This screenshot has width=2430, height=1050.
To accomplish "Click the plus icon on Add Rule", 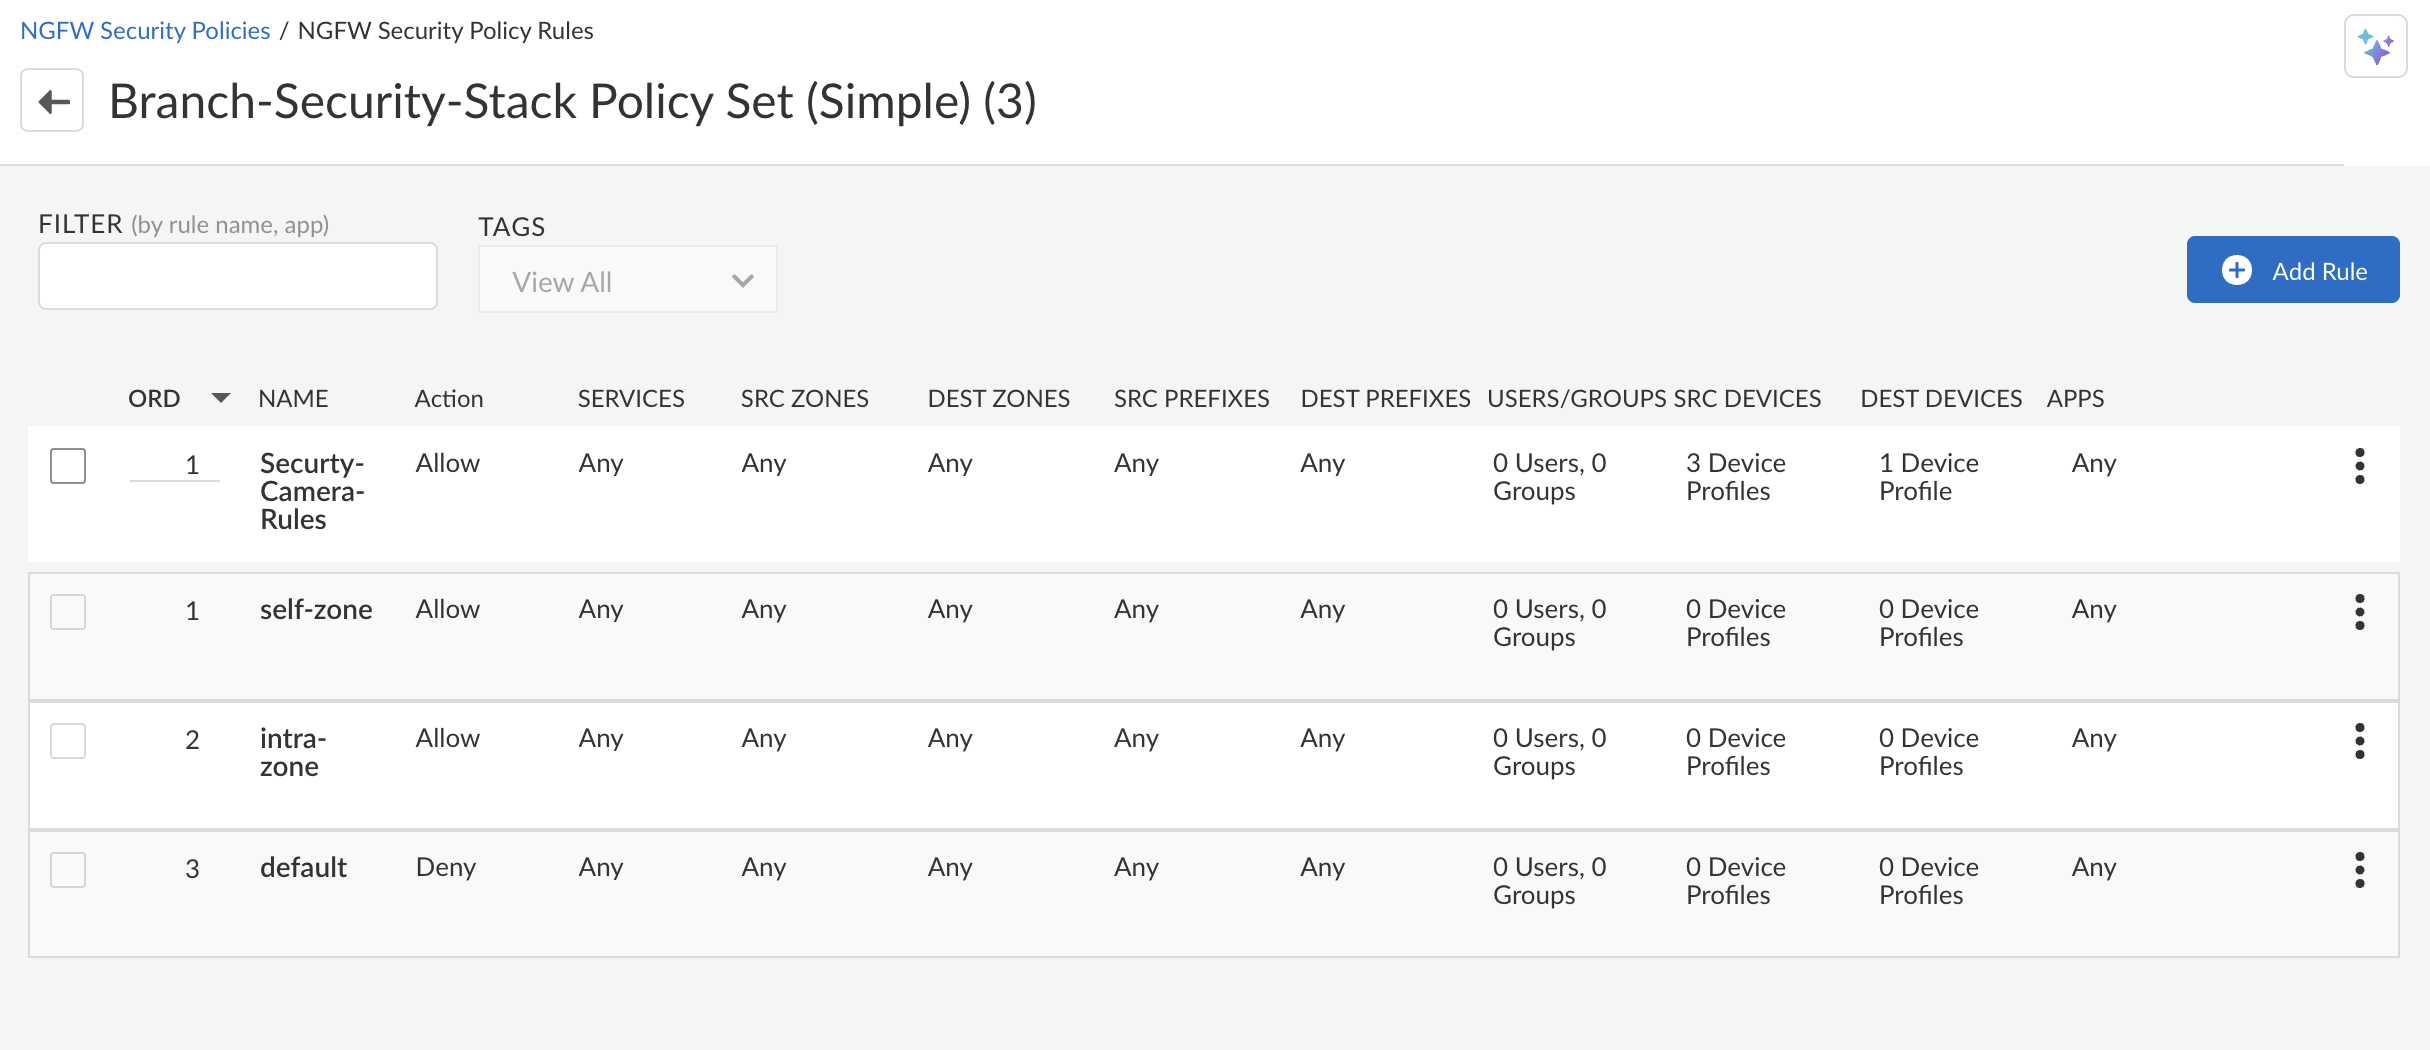I will pyautogui.click(x=2237, y=270).
